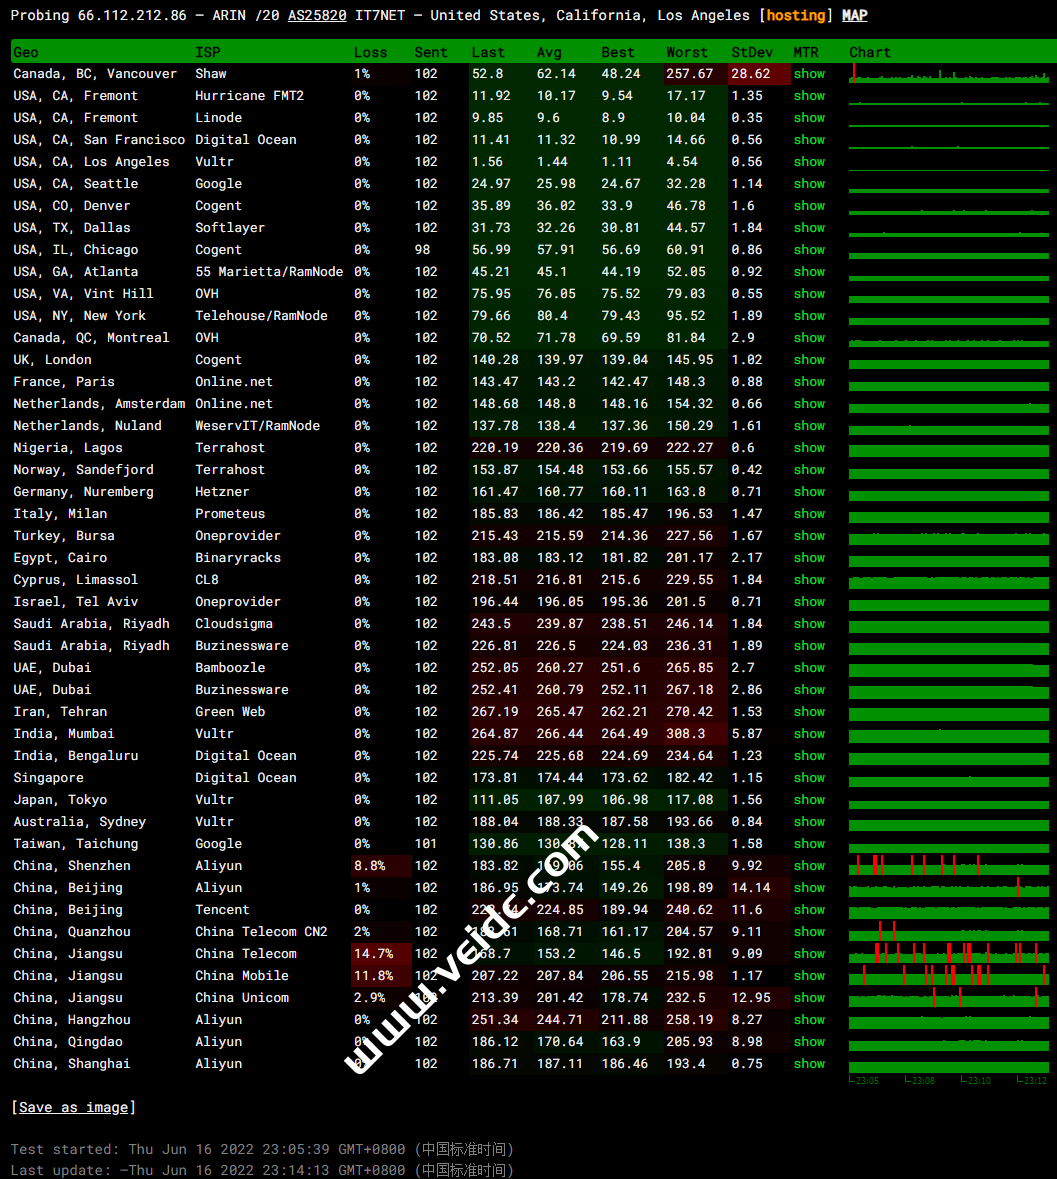This screenshot has height=1179, width=1057.
Task: Click Save as image link
Action: [73, 1107]
